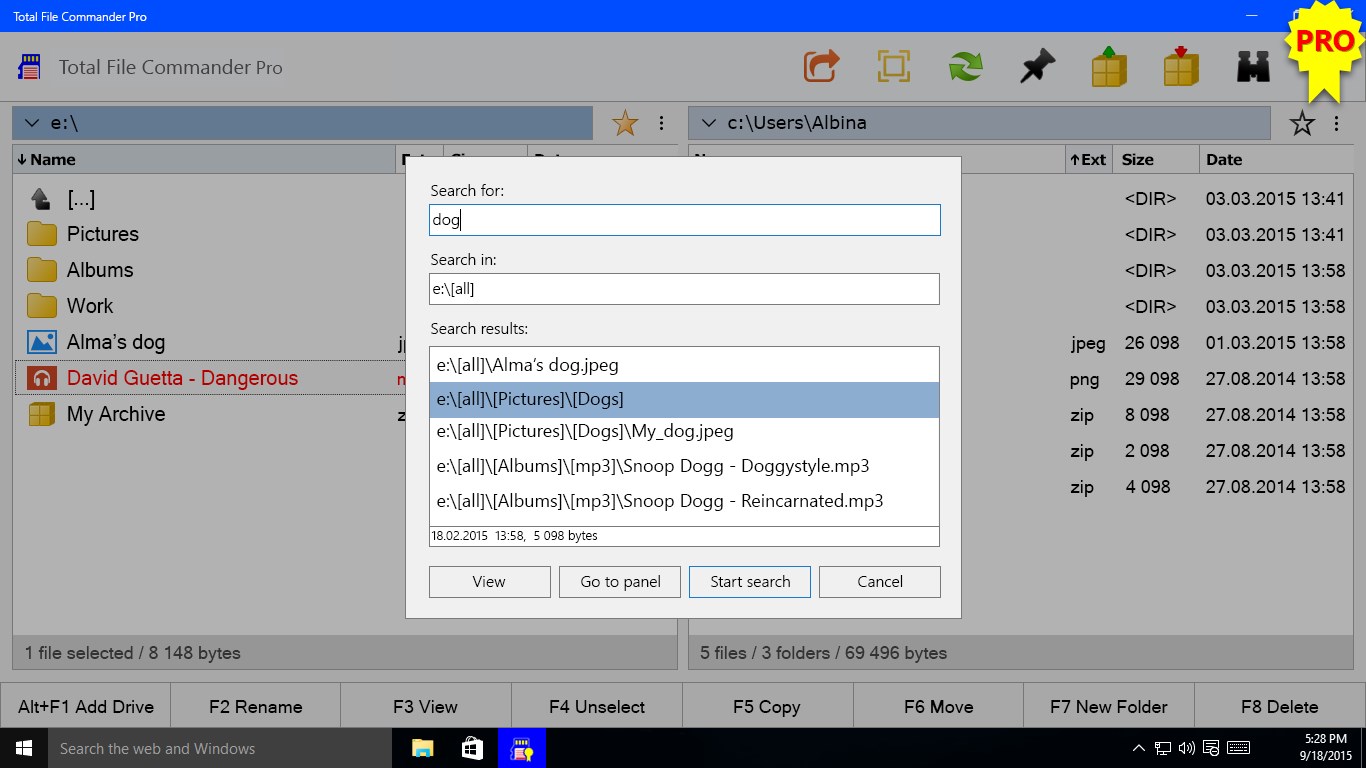
Task: Click the F5 Copy button
Action: [x=767, y=706]
